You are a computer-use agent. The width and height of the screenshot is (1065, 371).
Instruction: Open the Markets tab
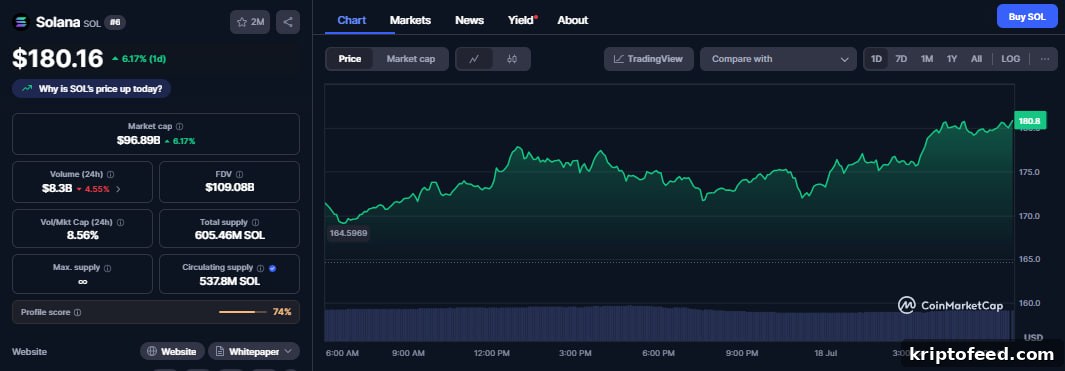[x=410, y=20]
